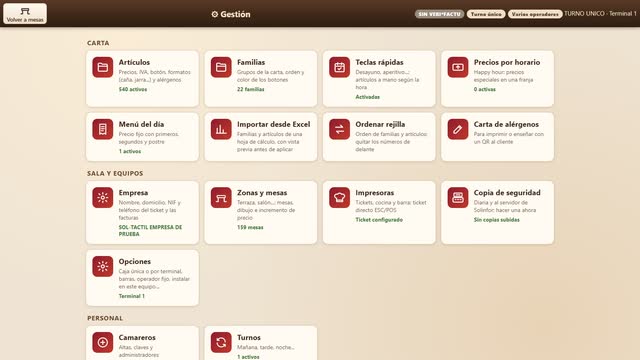
Task: Click the 'Activadas' status text
Action: click(x=367, y=97)
